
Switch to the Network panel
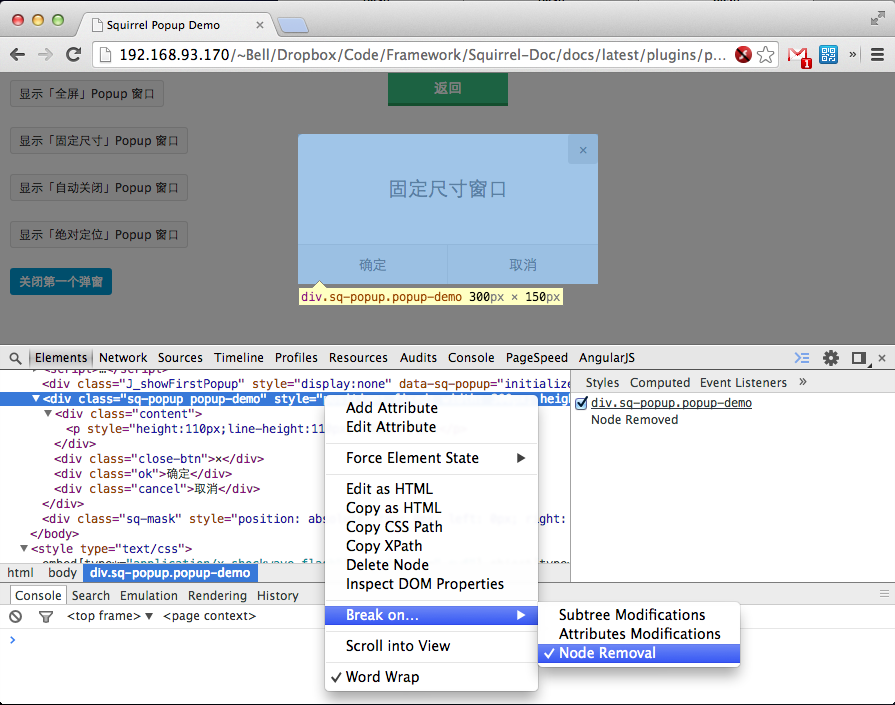coord(123,358)
